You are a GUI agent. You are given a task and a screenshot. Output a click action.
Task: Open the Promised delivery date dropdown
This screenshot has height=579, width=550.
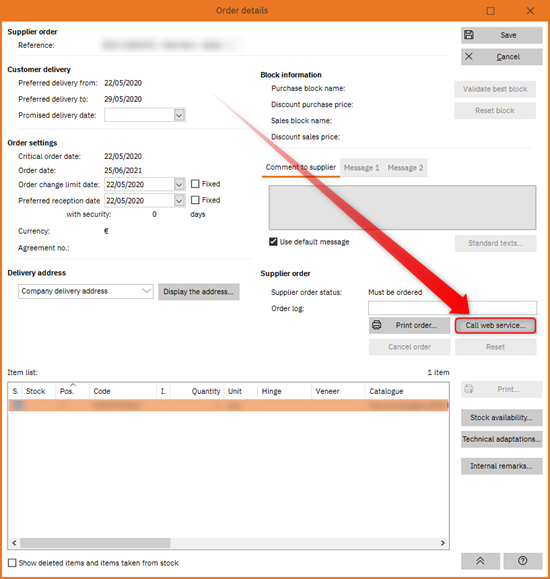click(179, 115)
